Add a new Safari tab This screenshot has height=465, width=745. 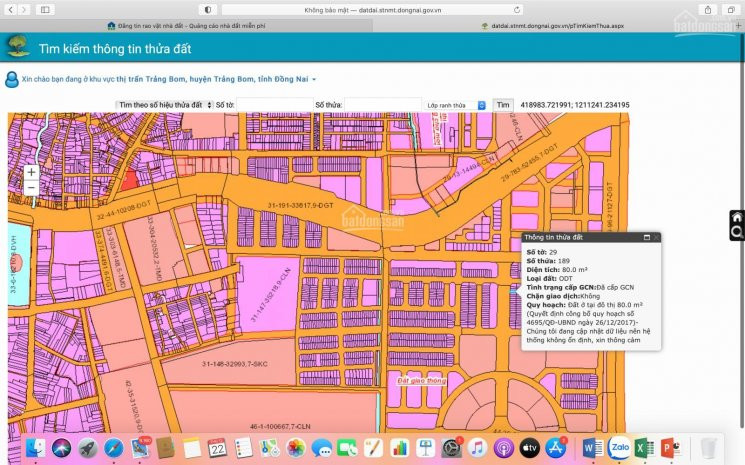coord(738,26)
